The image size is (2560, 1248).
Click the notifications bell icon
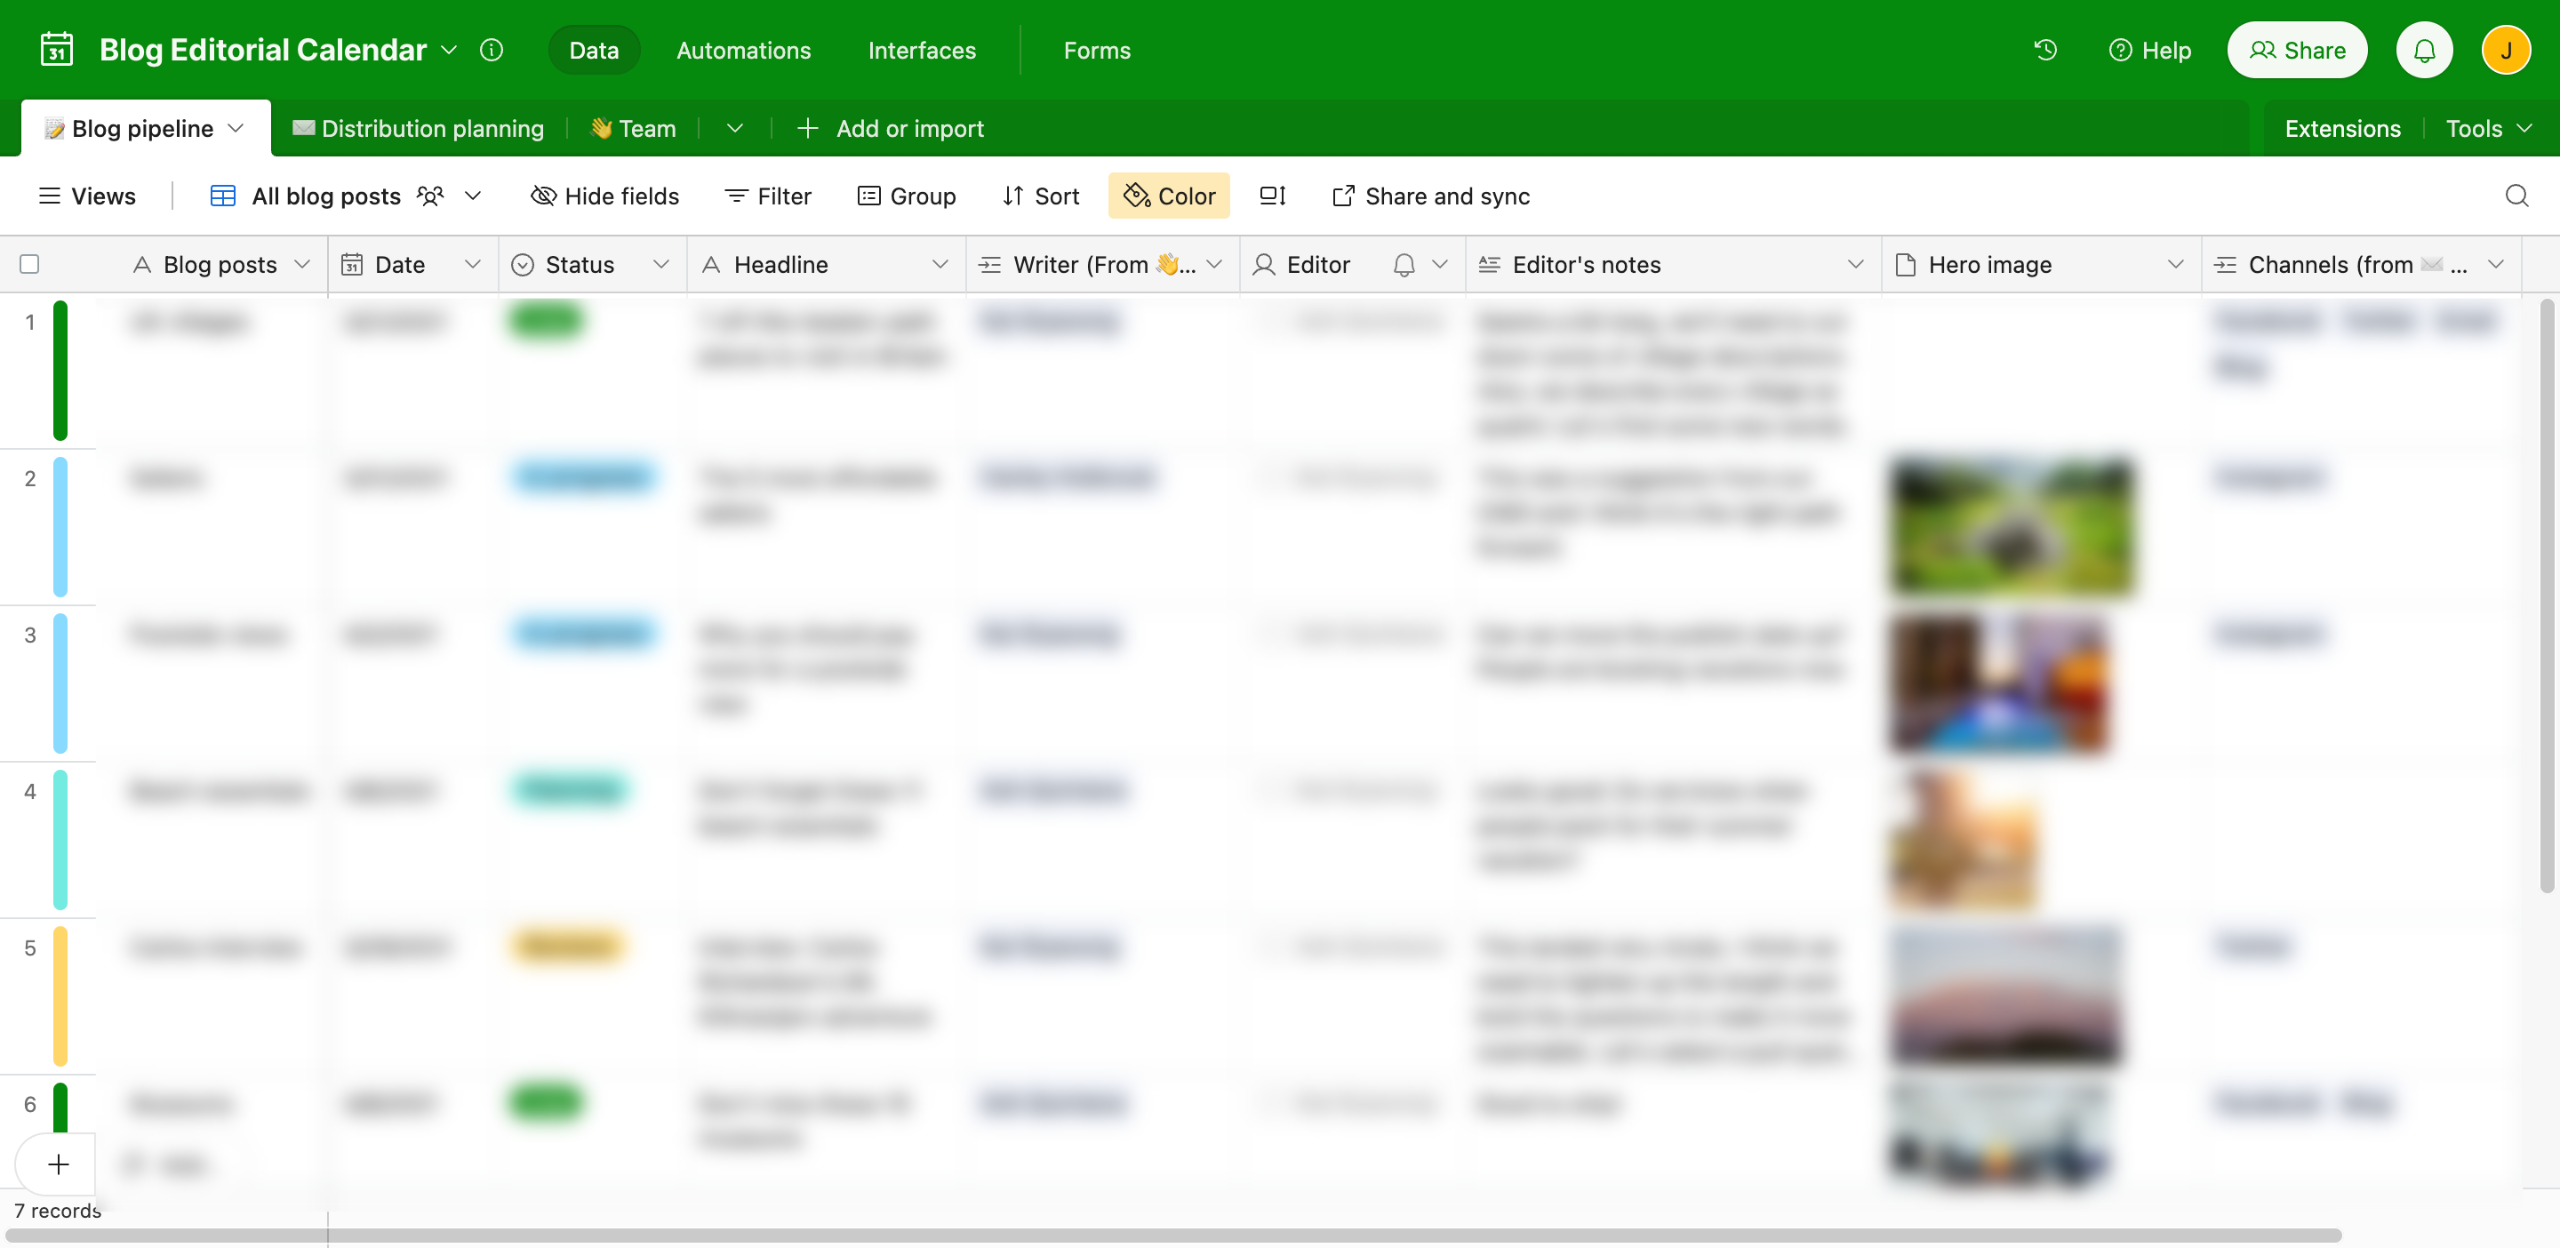[2424, 50]
